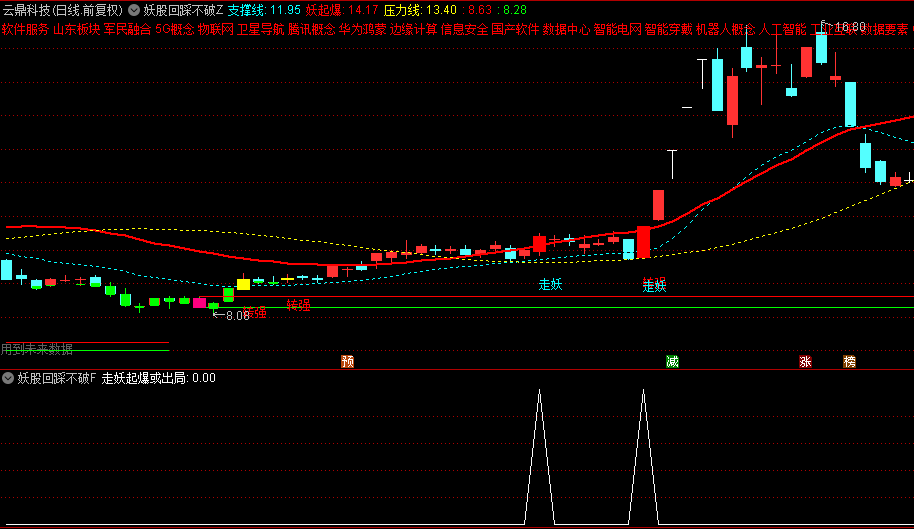This screenshot has width=914, height=529.
Task: Open the 卫星导航 concept tag
Action: [x=261, y=29]
